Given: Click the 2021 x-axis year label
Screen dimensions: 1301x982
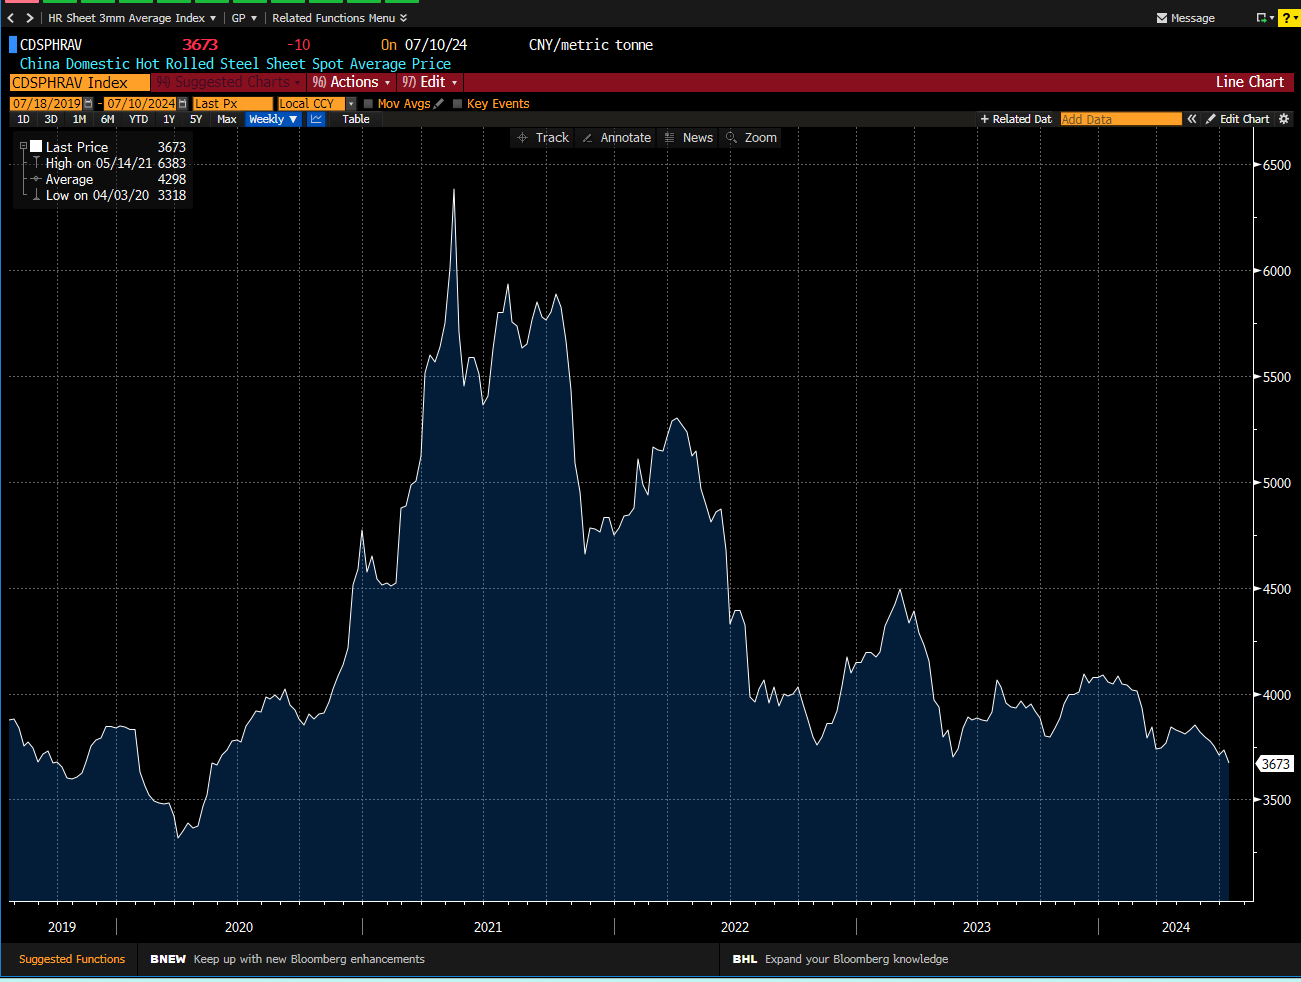Looking at the screenshot, I should 488,927.
